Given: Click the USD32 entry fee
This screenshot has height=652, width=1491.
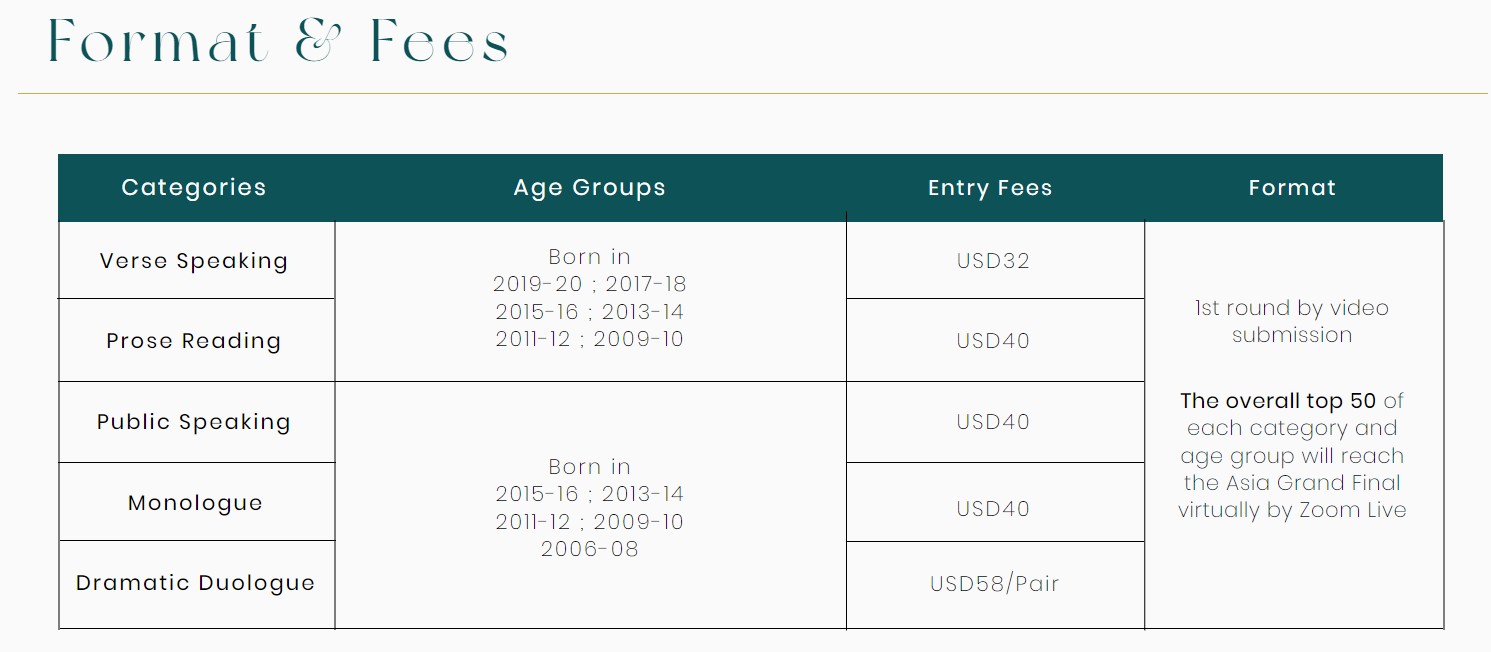Looking at the screenshot, I should (993, 261).
